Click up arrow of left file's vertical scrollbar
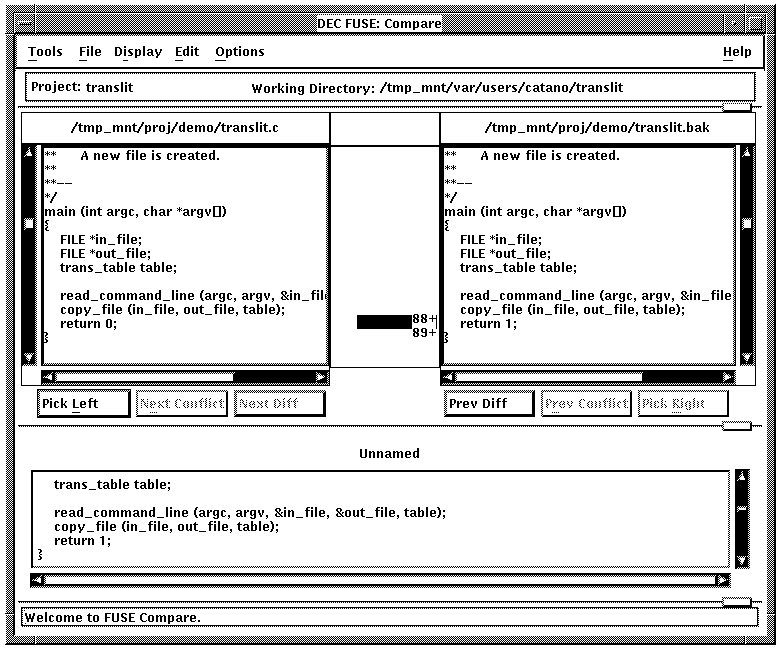 click(x=30, y=154)
